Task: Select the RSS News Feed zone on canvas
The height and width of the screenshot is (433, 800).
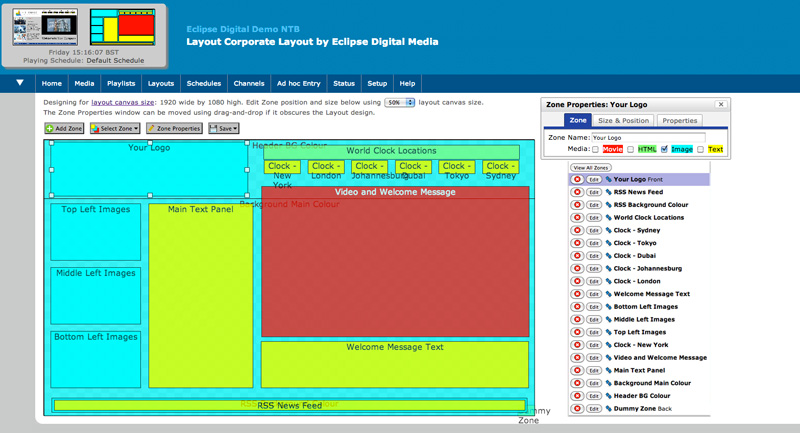Action: tap(289, 405)
